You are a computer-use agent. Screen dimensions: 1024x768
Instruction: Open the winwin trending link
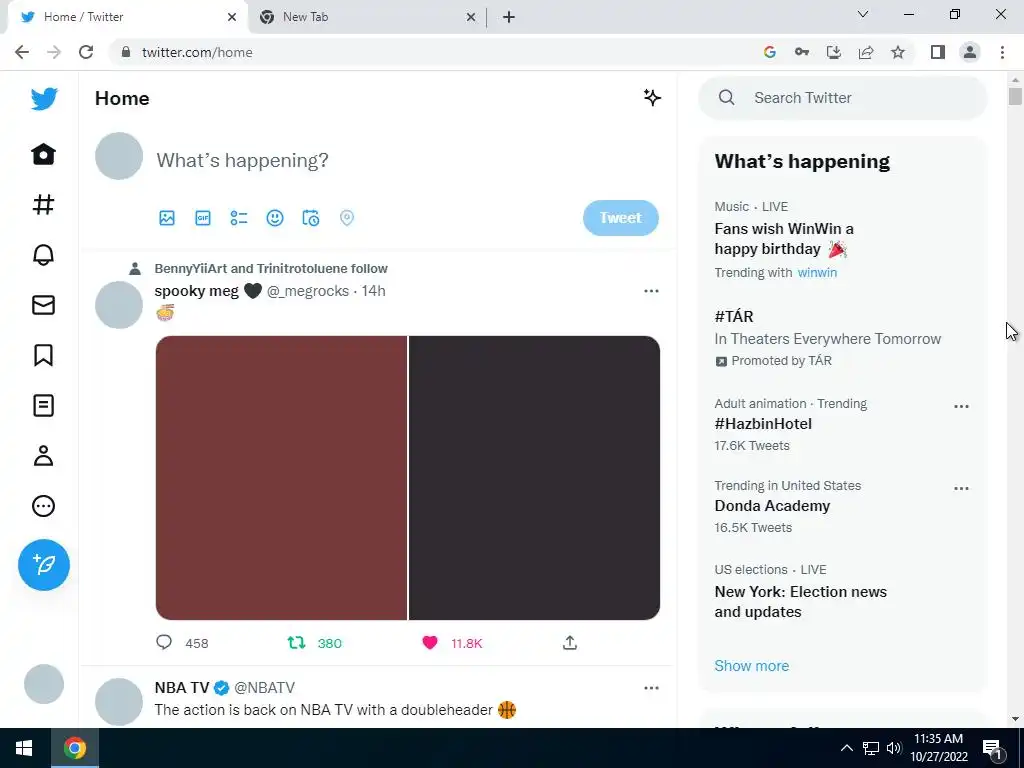pyautogui.click(x=817, y=272)
